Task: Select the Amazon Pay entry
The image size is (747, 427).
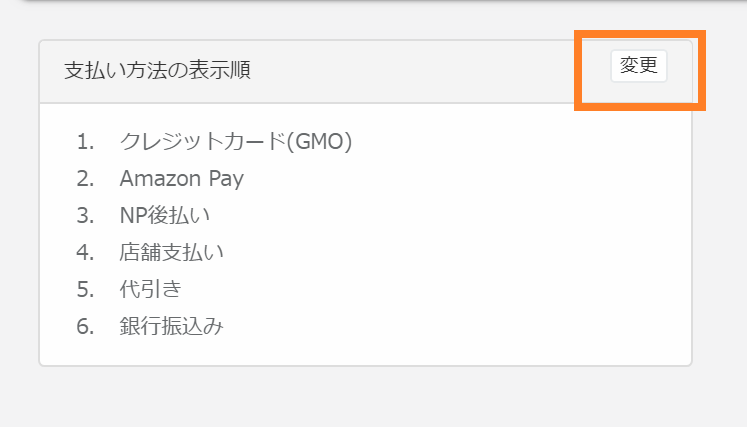Action: point(181,179)
